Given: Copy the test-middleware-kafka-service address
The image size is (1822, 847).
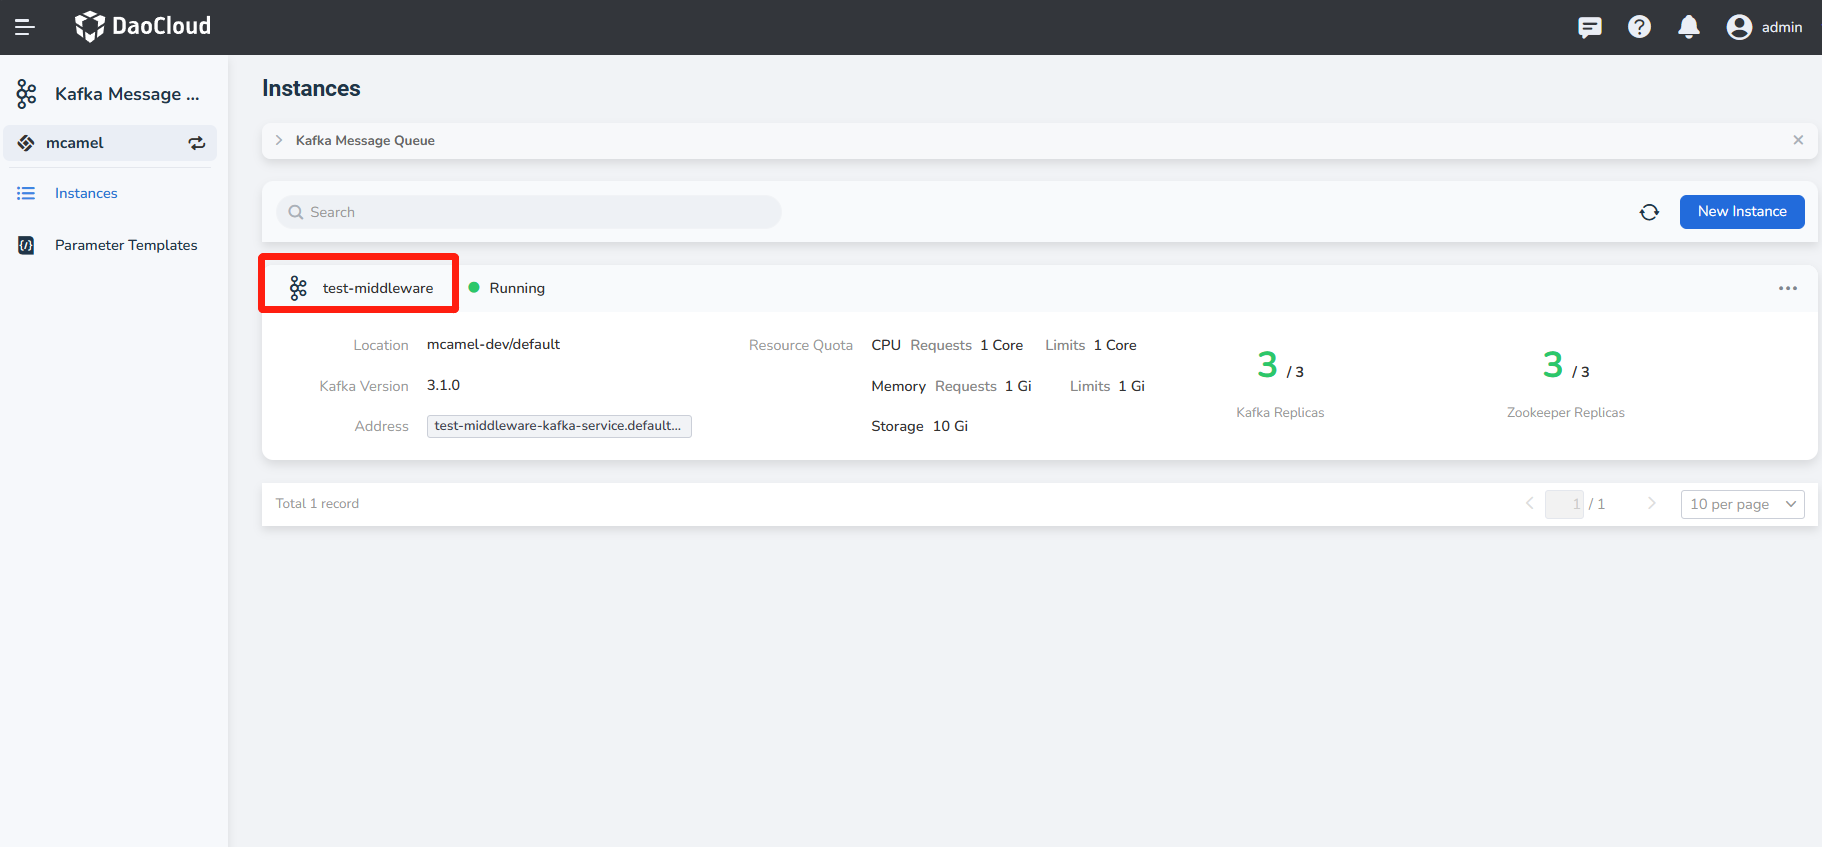Looking at the screenshot, I should pos(558,426).
